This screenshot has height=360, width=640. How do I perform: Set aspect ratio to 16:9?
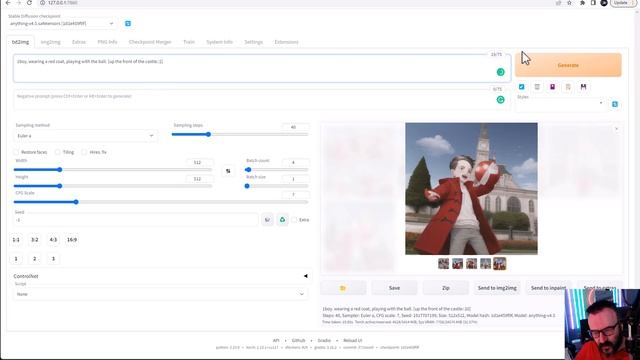click(72, 240)
